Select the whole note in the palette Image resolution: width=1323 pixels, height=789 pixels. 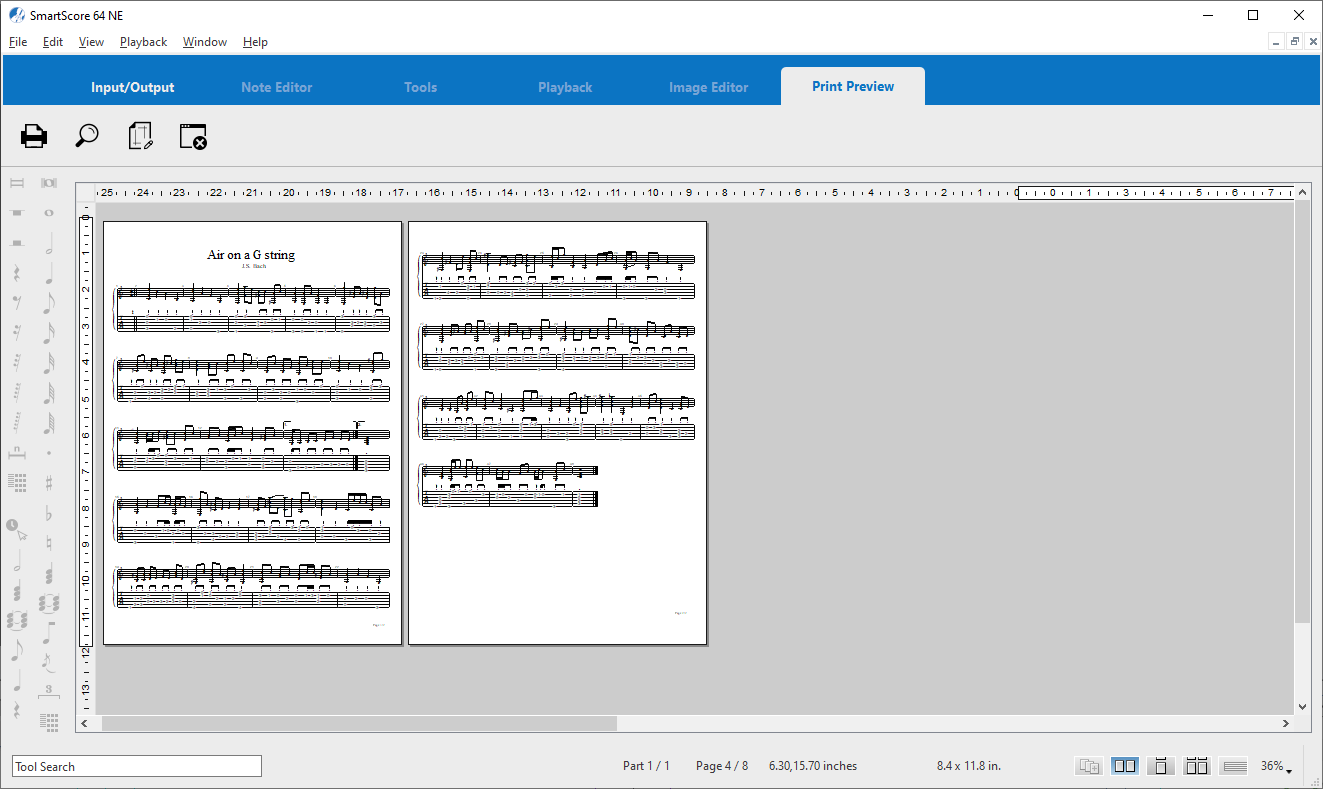(48, 213)
